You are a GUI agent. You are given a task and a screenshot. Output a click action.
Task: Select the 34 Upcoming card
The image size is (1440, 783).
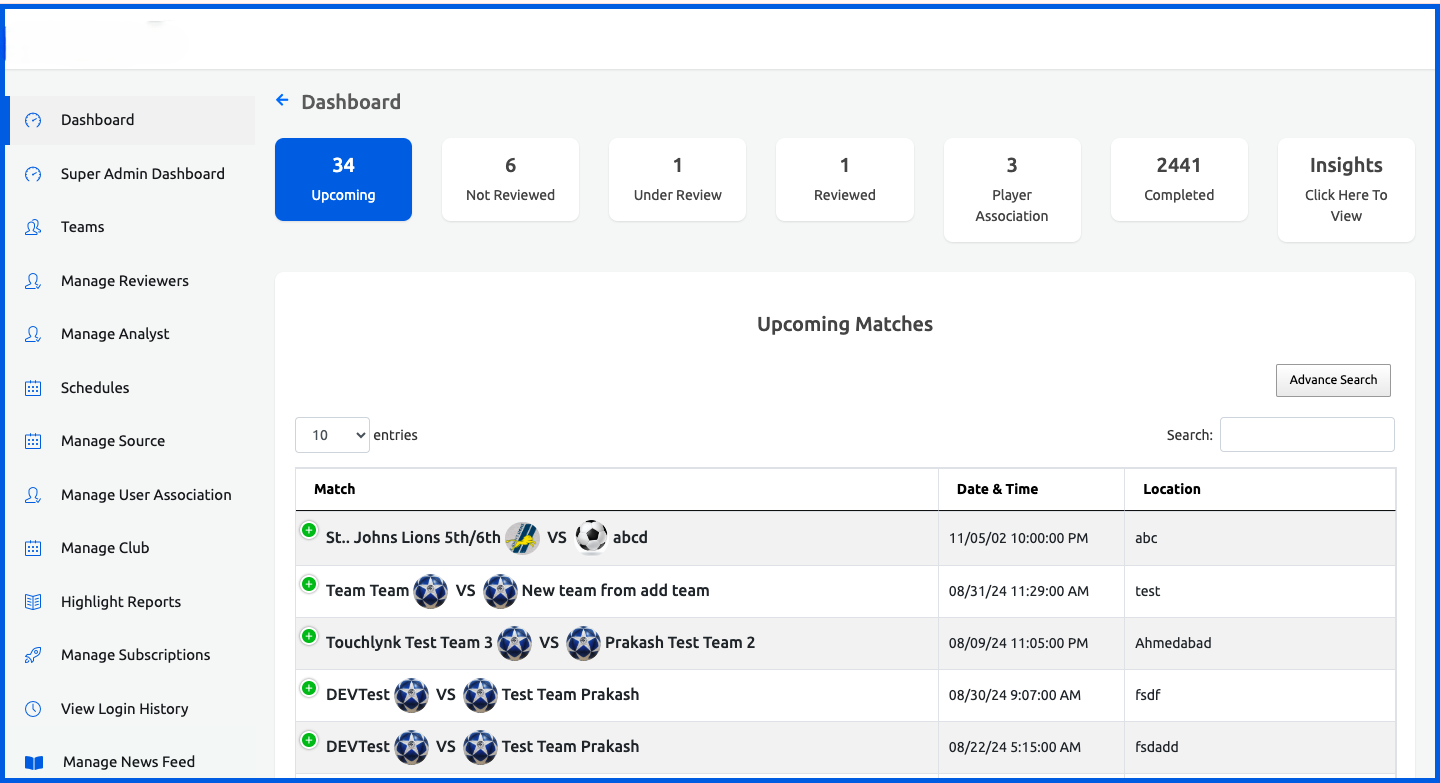(343, 179)
